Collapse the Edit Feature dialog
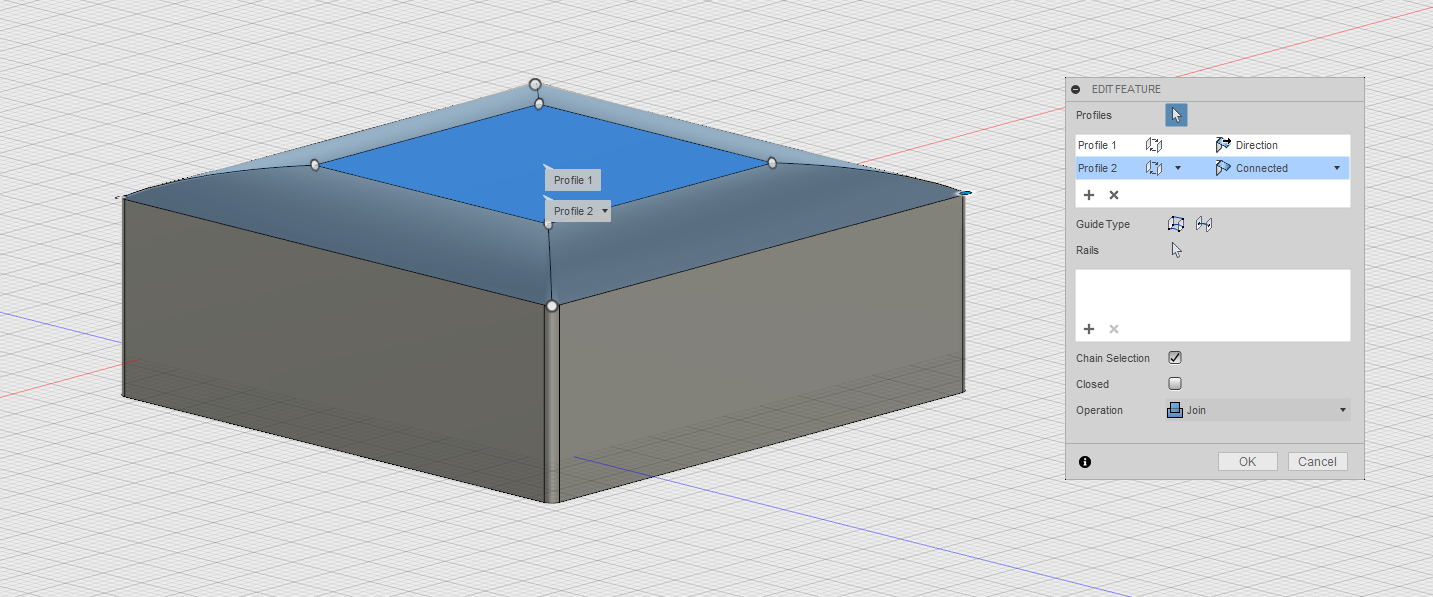This screenshot has height=597, width=1433. [1076, 90]
